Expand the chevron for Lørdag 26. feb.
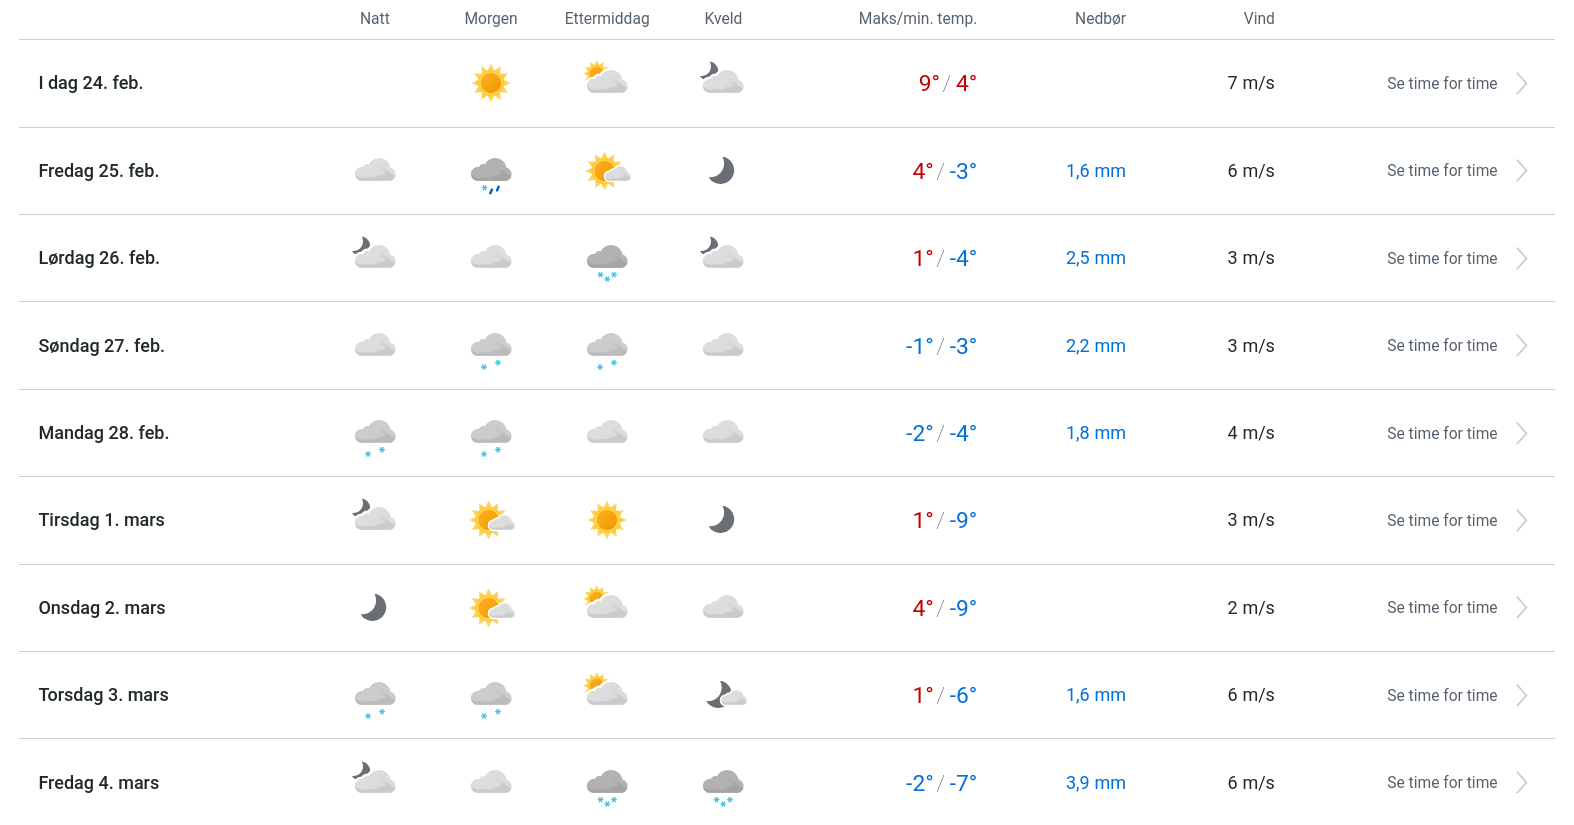The width and height of the screenshot is (1574, 825). [1521, 258]
